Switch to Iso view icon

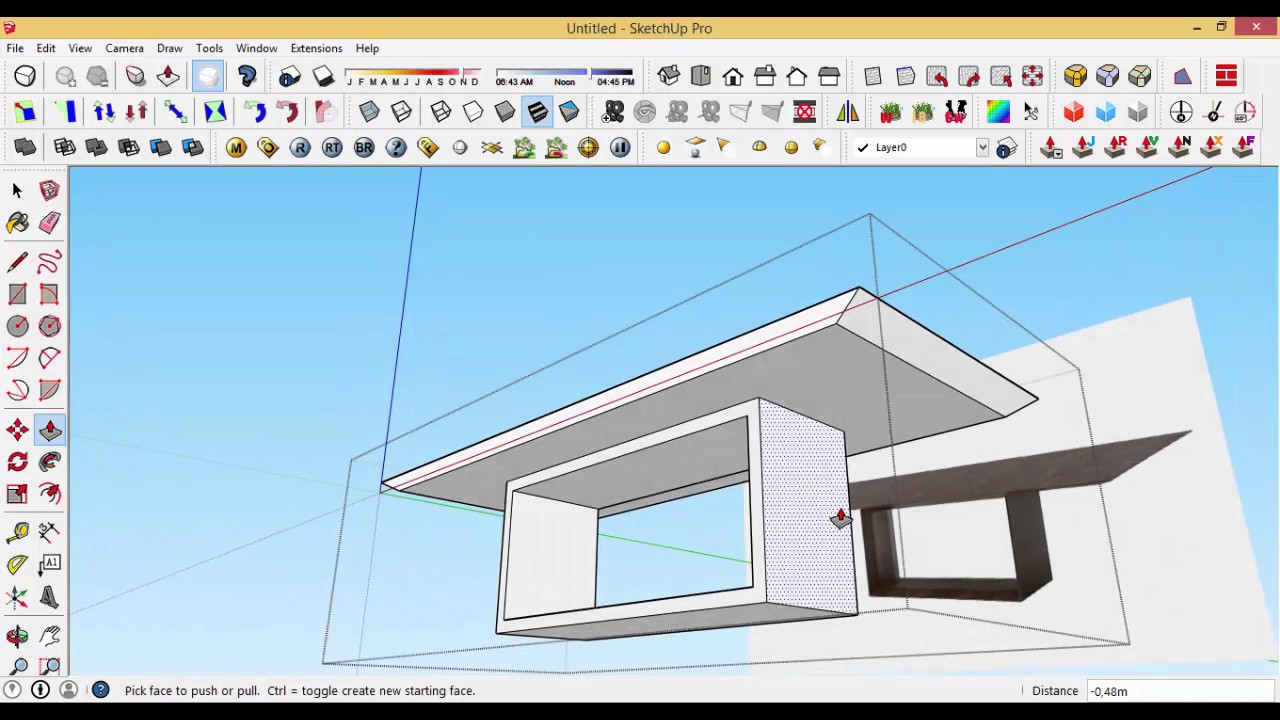click(x=669, y=76)
